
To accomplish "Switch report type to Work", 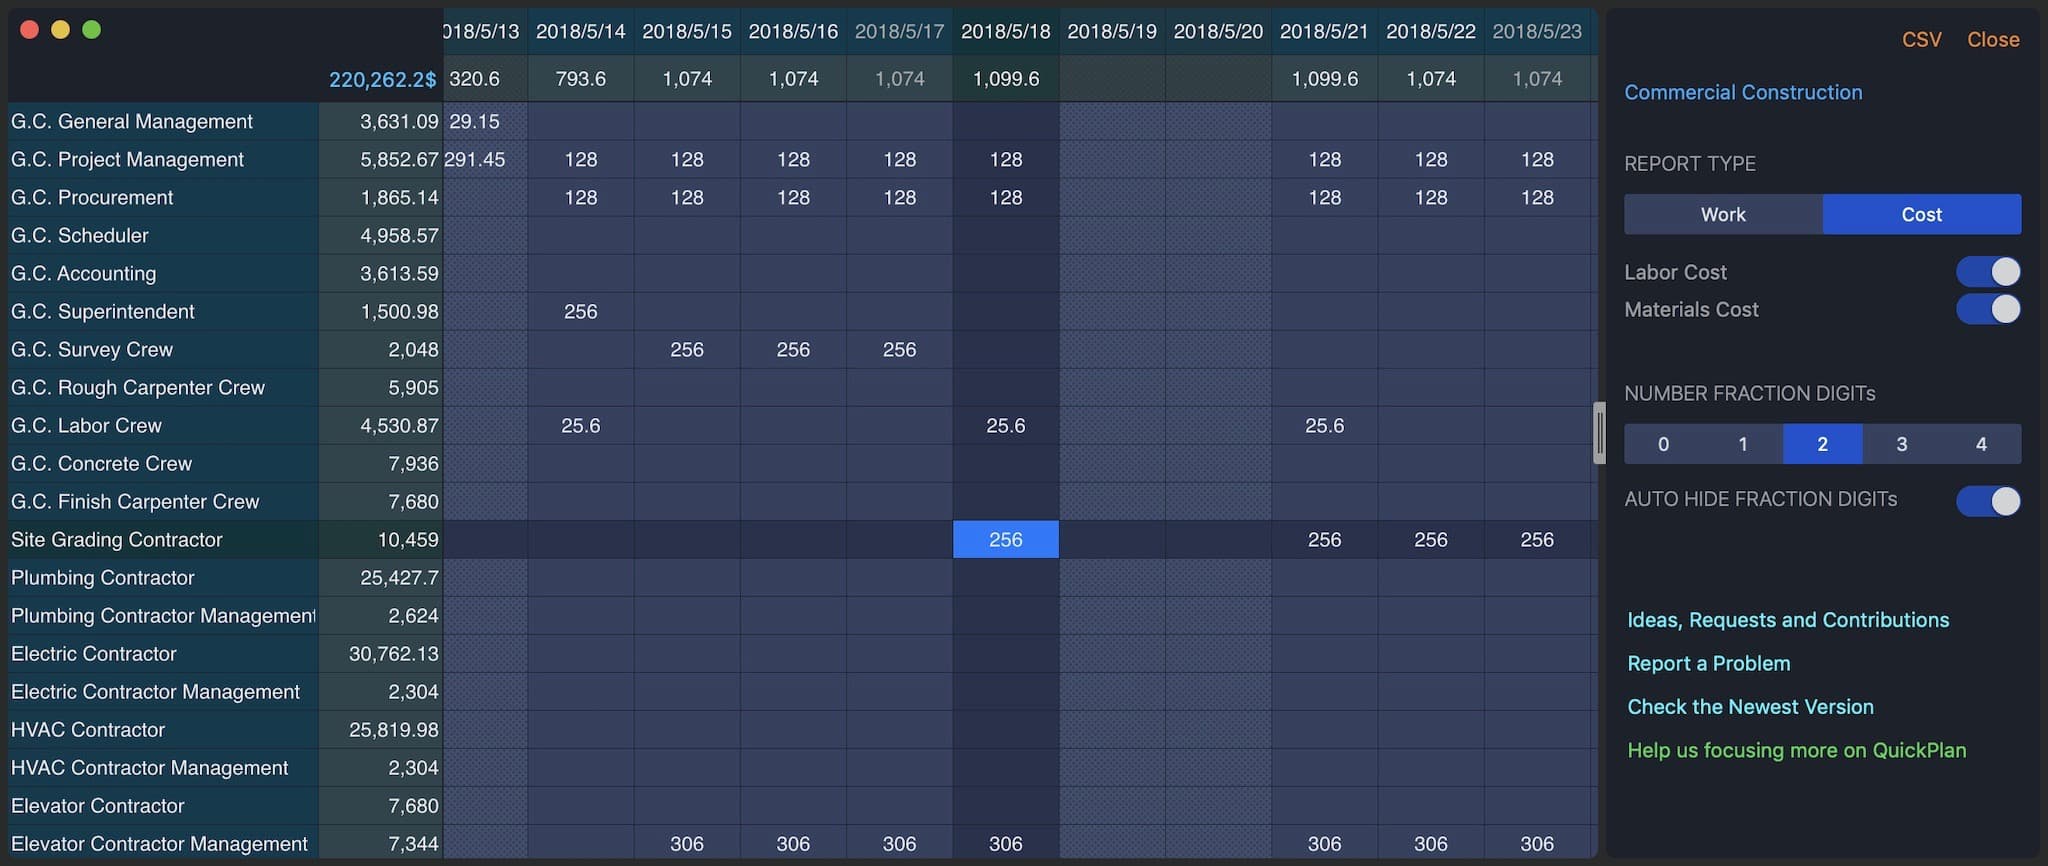I will 1722,215.
